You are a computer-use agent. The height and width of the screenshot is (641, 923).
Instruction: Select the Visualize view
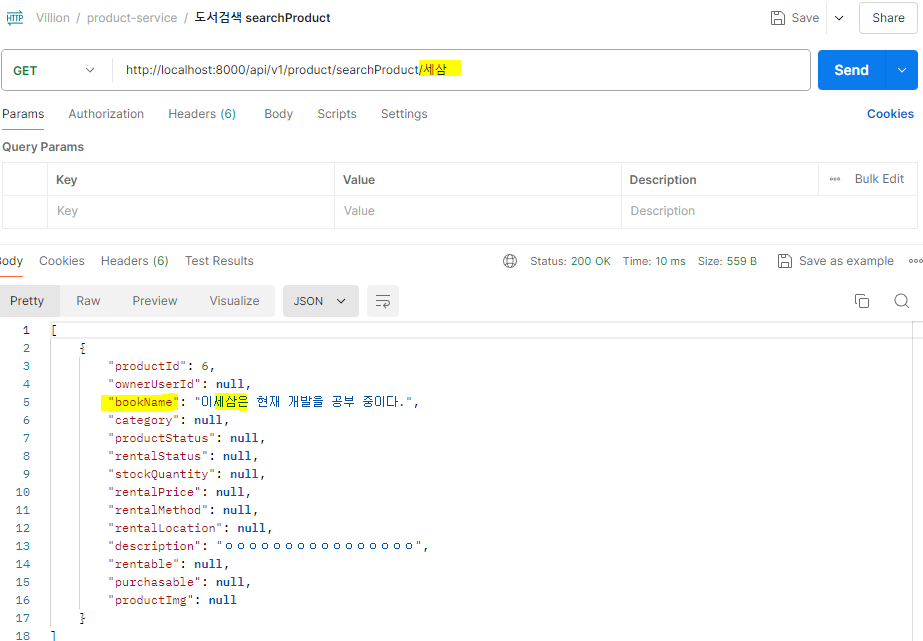pos(234,301)
